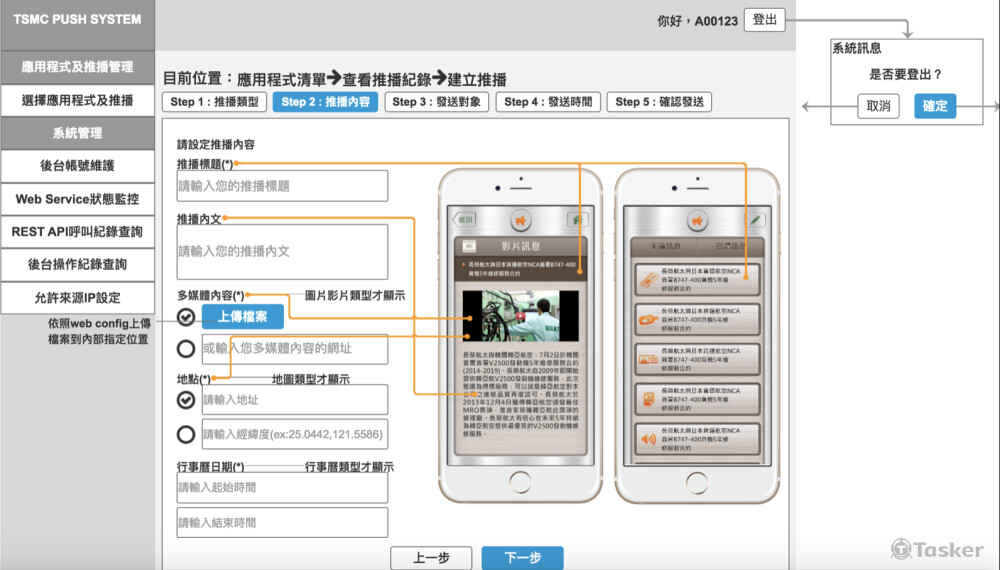Viewport: 1000px width, 570px height.
Task: Confirm logout with 確定 button
Action: pos(935,106)
